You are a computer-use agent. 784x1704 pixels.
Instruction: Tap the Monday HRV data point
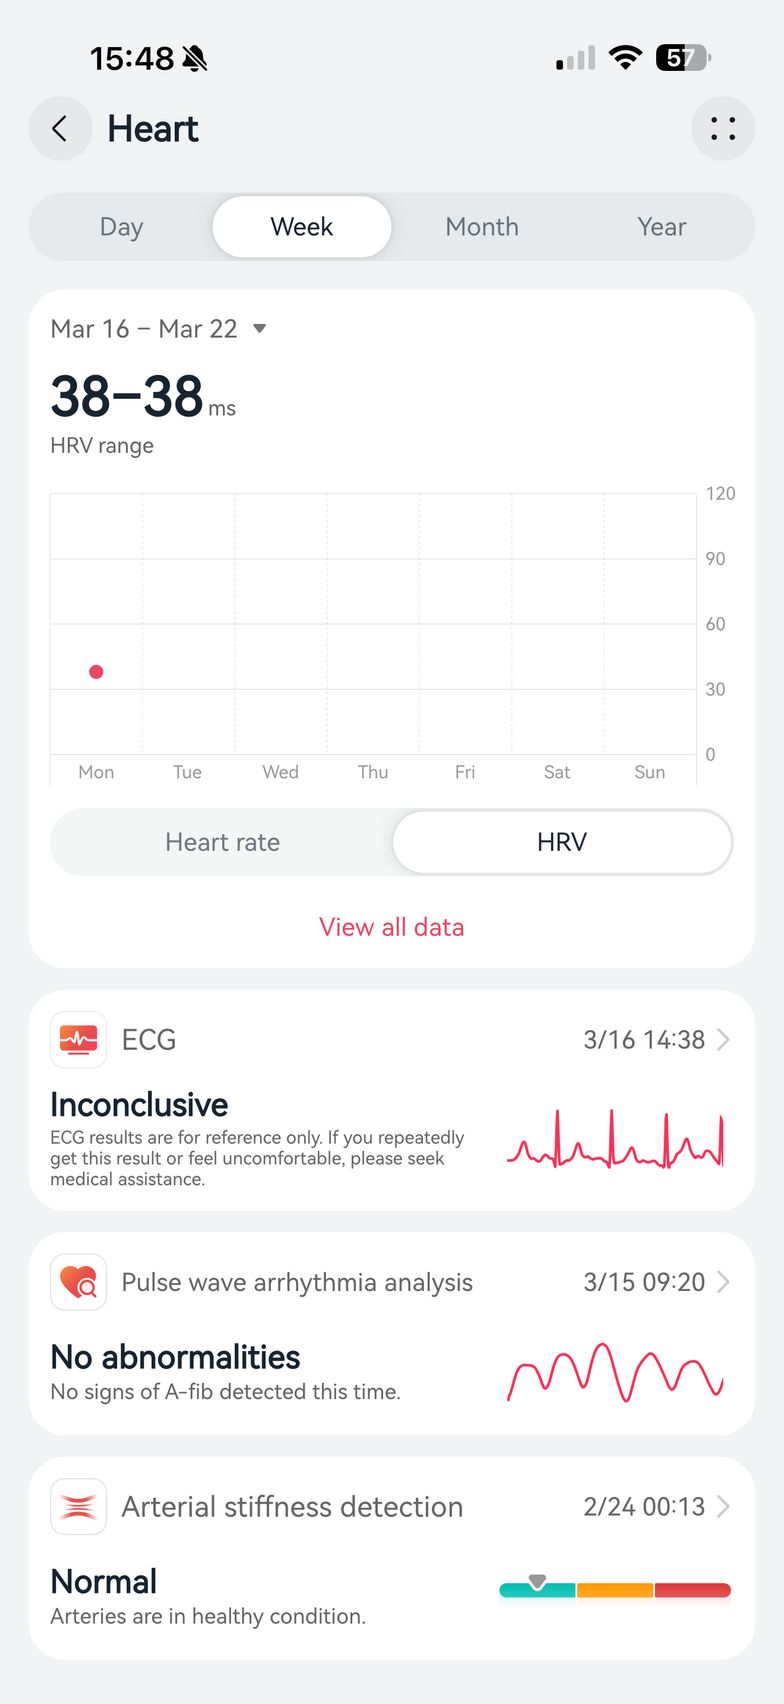coord(96,672)
